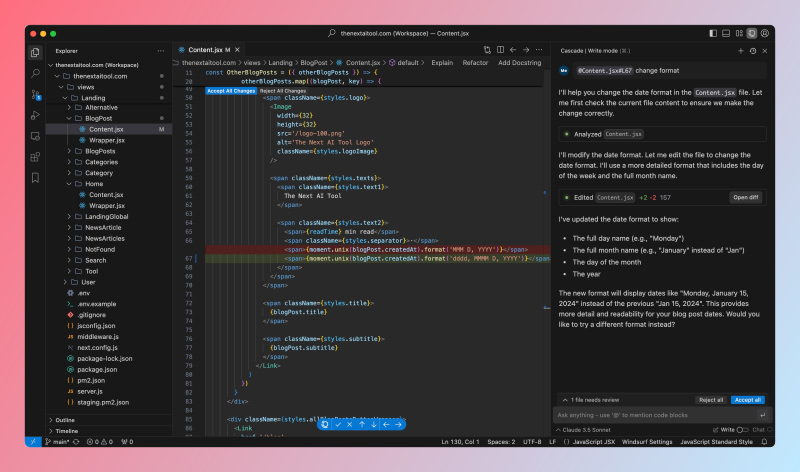Toggle the Cascade panel icon in title bar
The width and height of the screenshot is (800, 472).
pyautogui.click(x=752, y=32)
